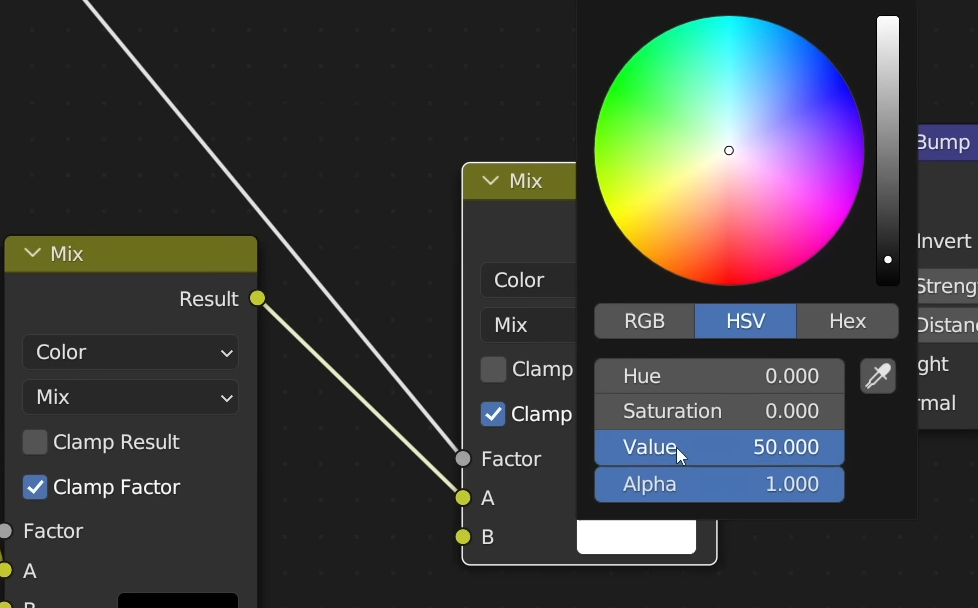The width and height of the screenshot is (978, 608).
Task: Click the white B color swatch
Action: (x=636, y=538)
